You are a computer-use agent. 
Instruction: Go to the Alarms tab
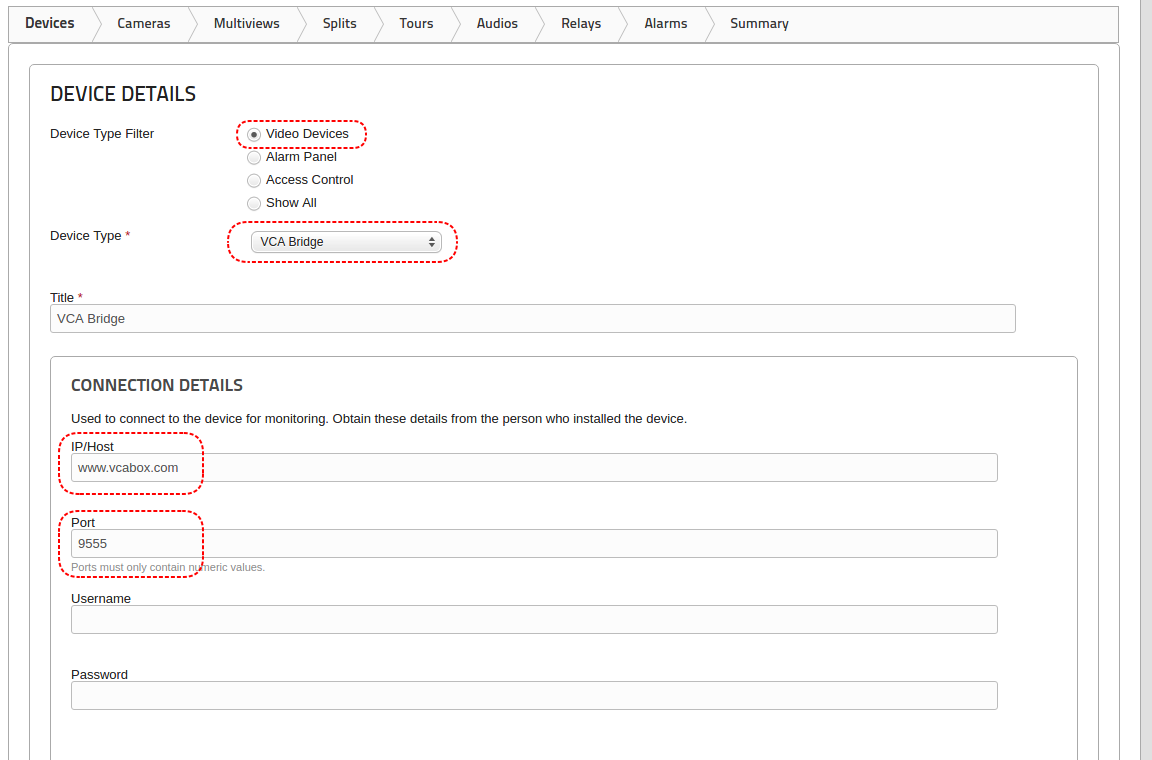tap(666, 24)
